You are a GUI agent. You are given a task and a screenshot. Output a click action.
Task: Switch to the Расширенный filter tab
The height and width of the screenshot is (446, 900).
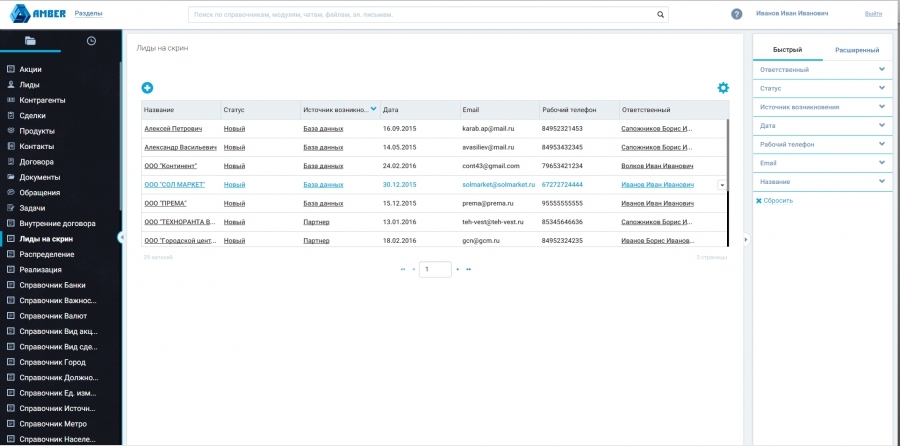(x=856, y=50)
